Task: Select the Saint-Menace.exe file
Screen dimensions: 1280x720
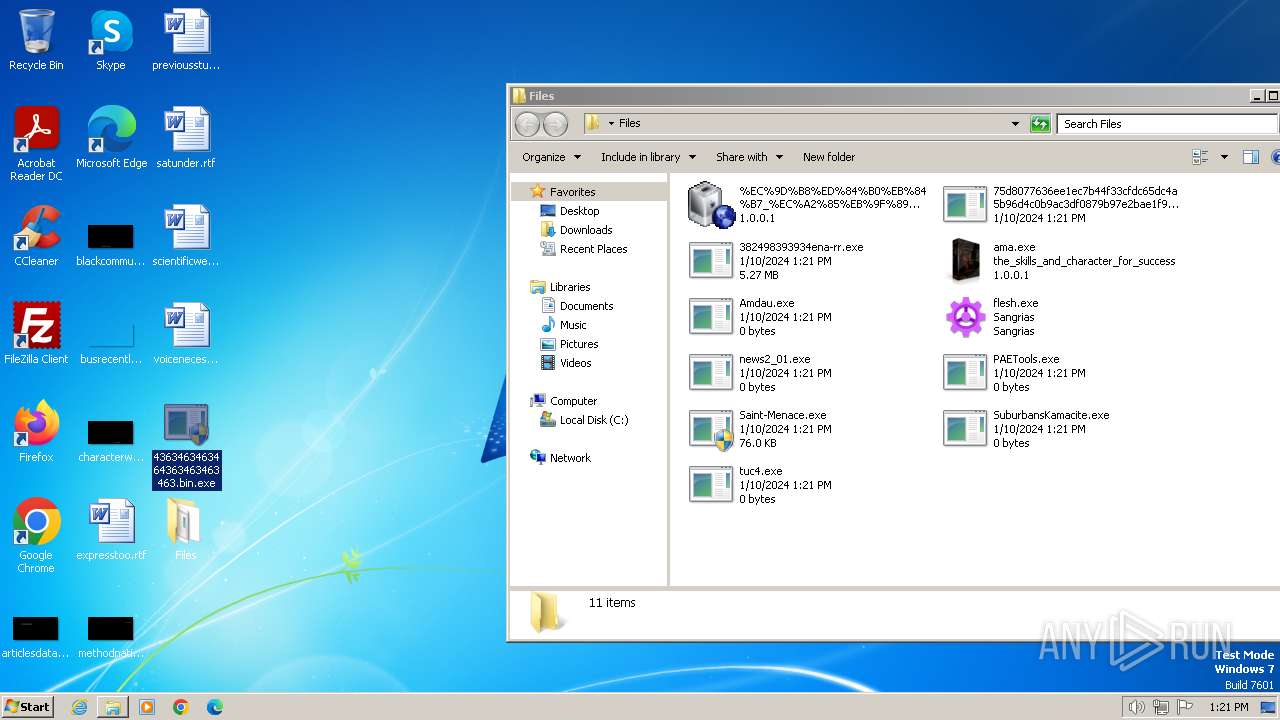Action: click(760, 429)
